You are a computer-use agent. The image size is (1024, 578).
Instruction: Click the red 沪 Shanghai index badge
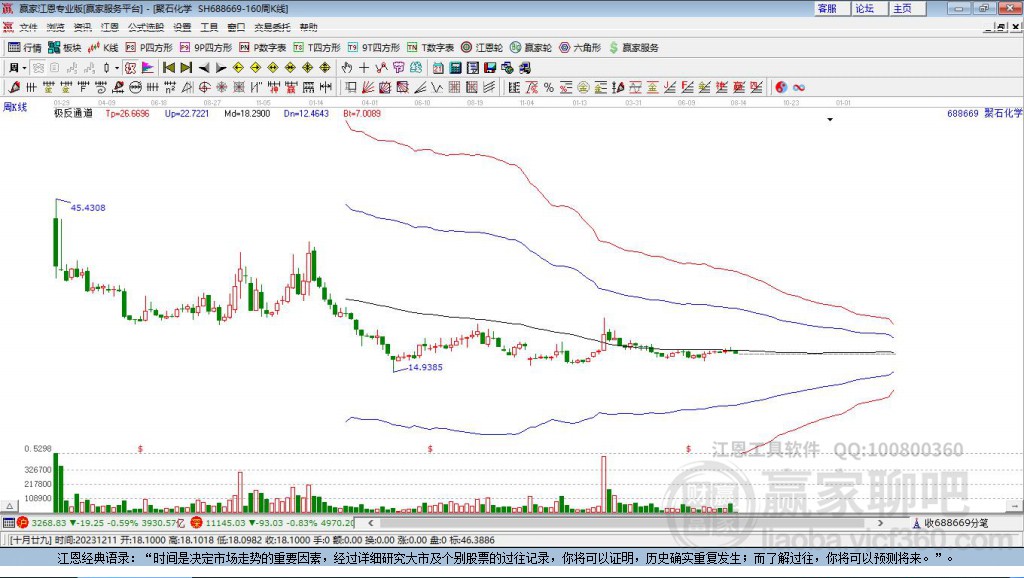pyautogui.click(x=23, y=522)
